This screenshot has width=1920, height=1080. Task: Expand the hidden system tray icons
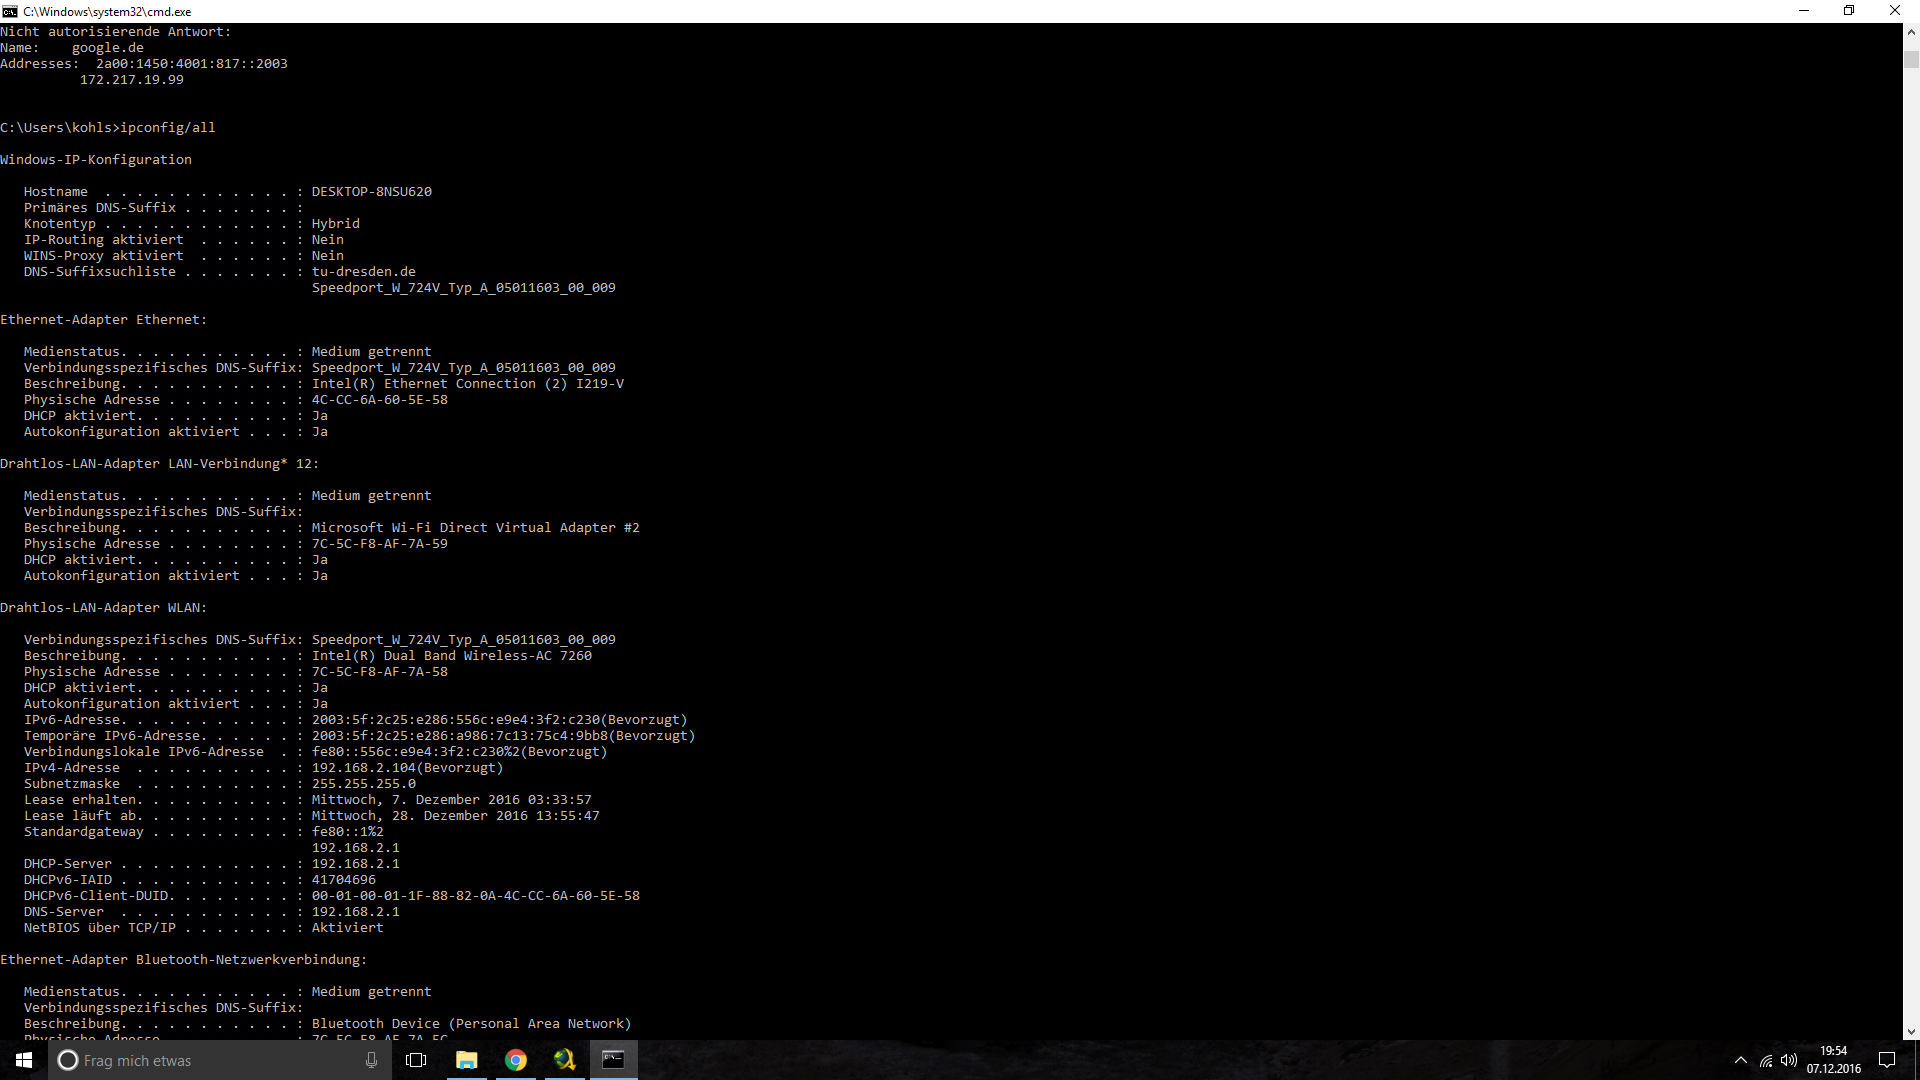(x=1740, y=1060)
